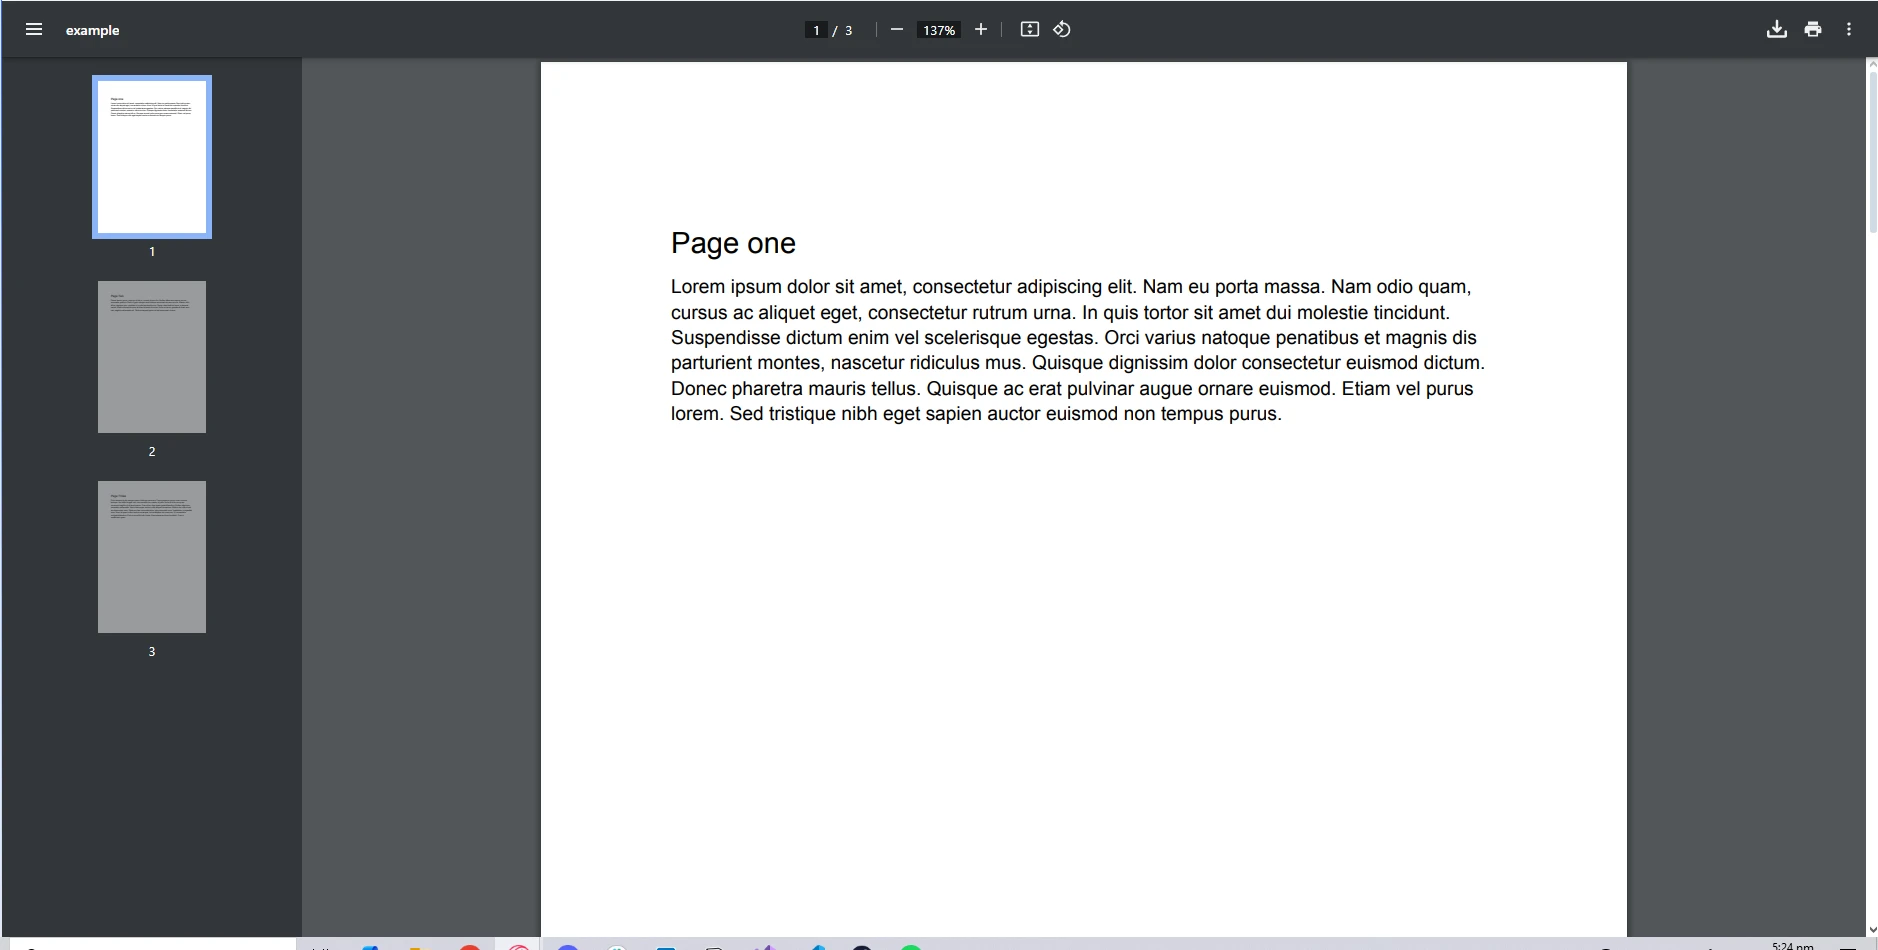This screenshot has height=950, width=1878.
Task: Click the line starting 'Suspendisse dictum enim'
Action: 1074,338
